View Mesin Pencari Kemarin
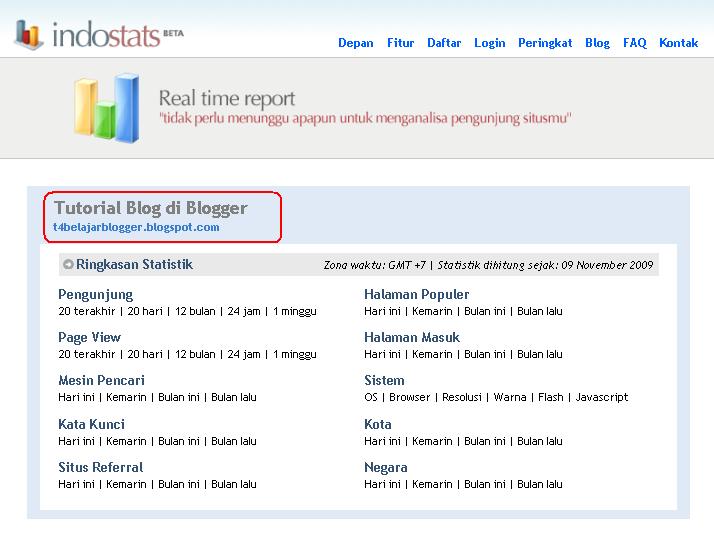This screenshot has width=714, height=535. point(126,397)
